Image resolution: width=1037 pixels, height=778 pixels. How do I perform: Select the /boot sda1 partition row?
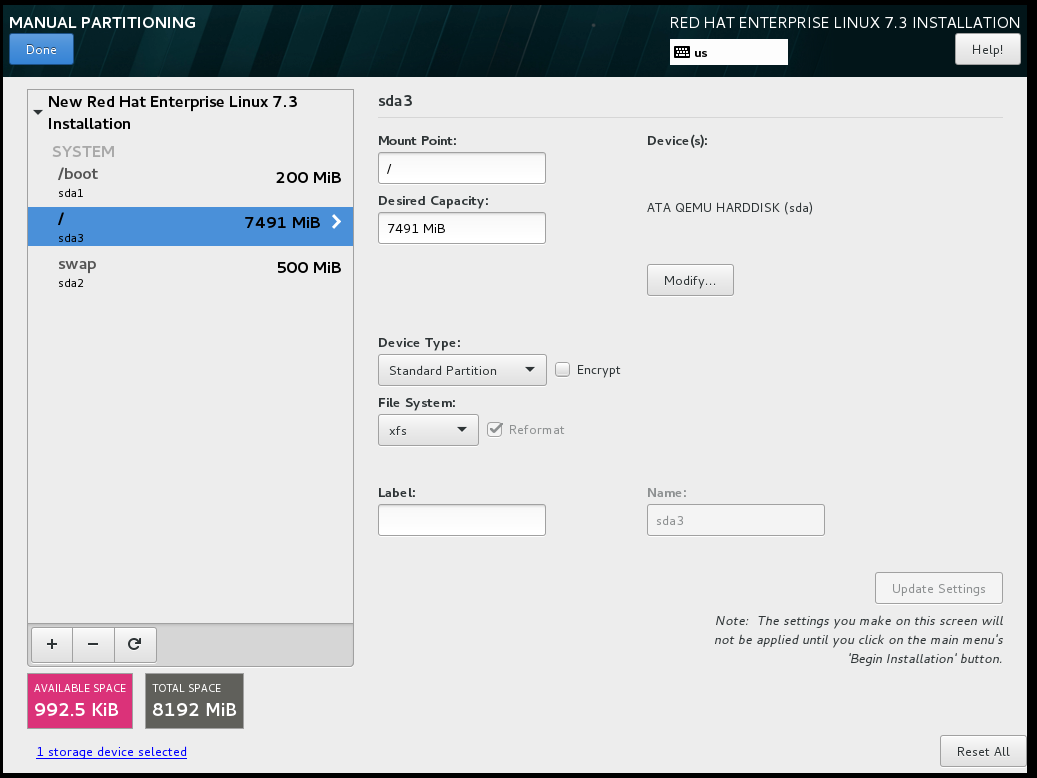tap(190, 182)
